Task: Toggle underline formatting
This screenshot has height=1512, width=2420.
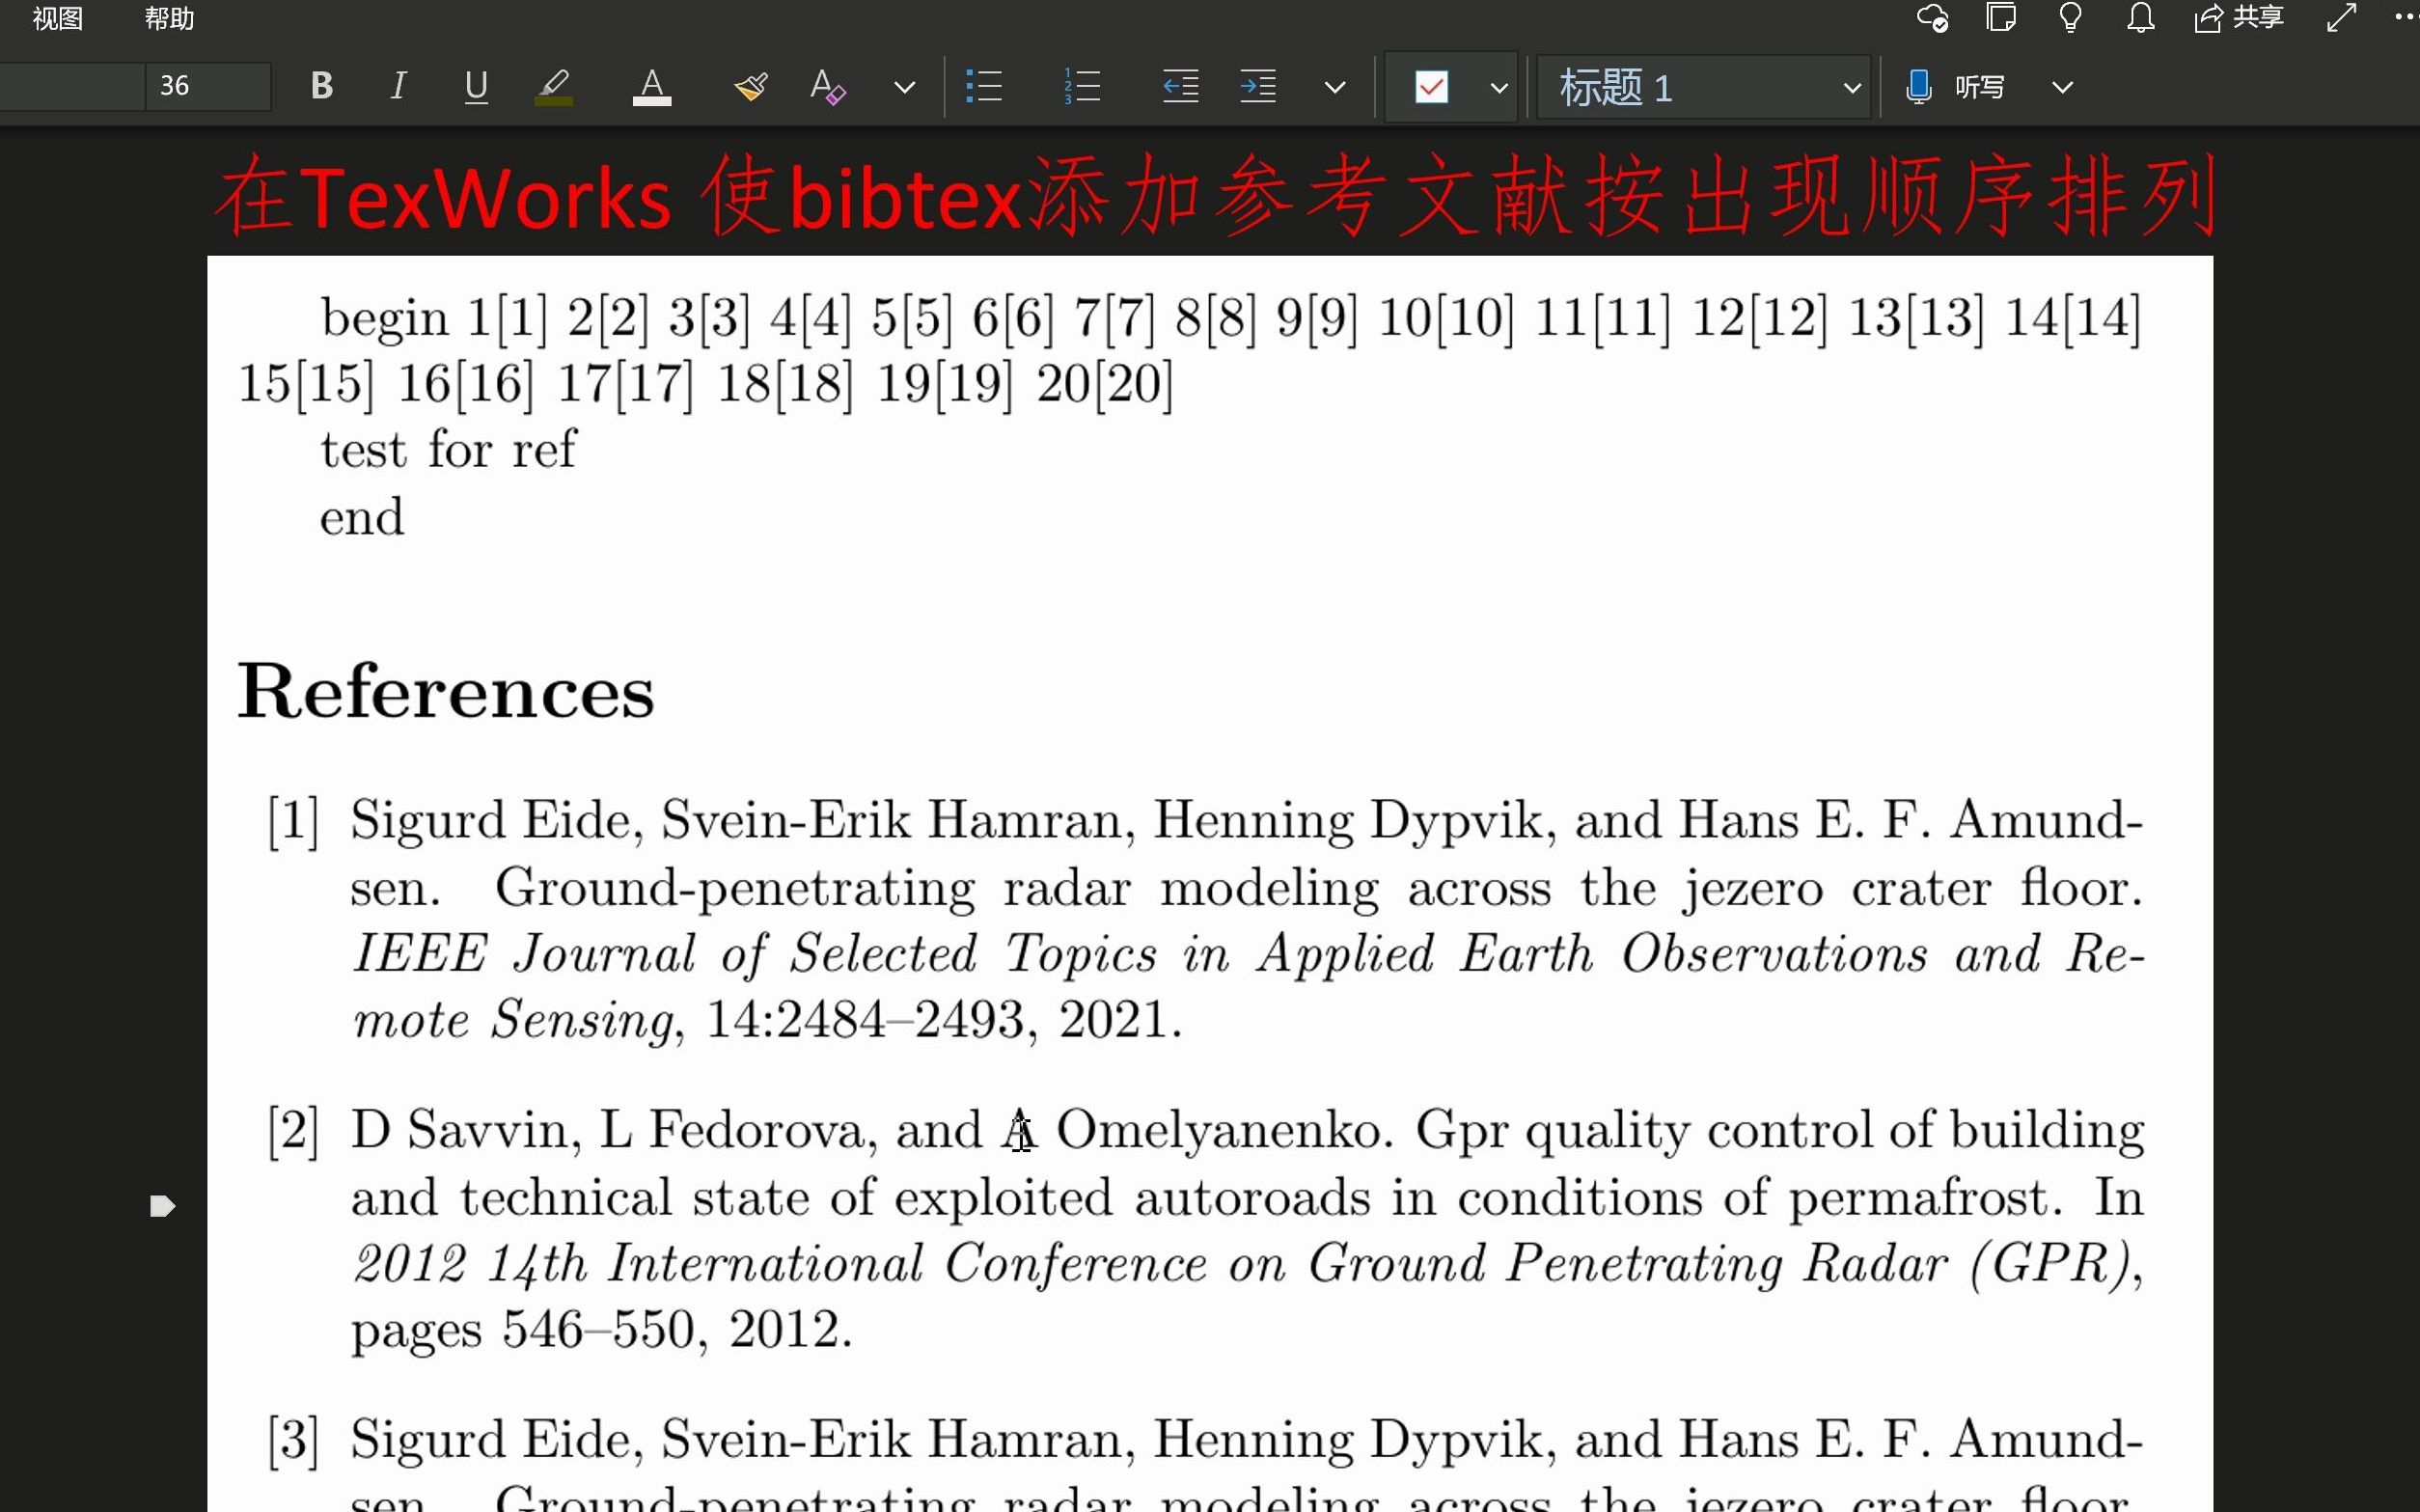Action: coord(476,87)
